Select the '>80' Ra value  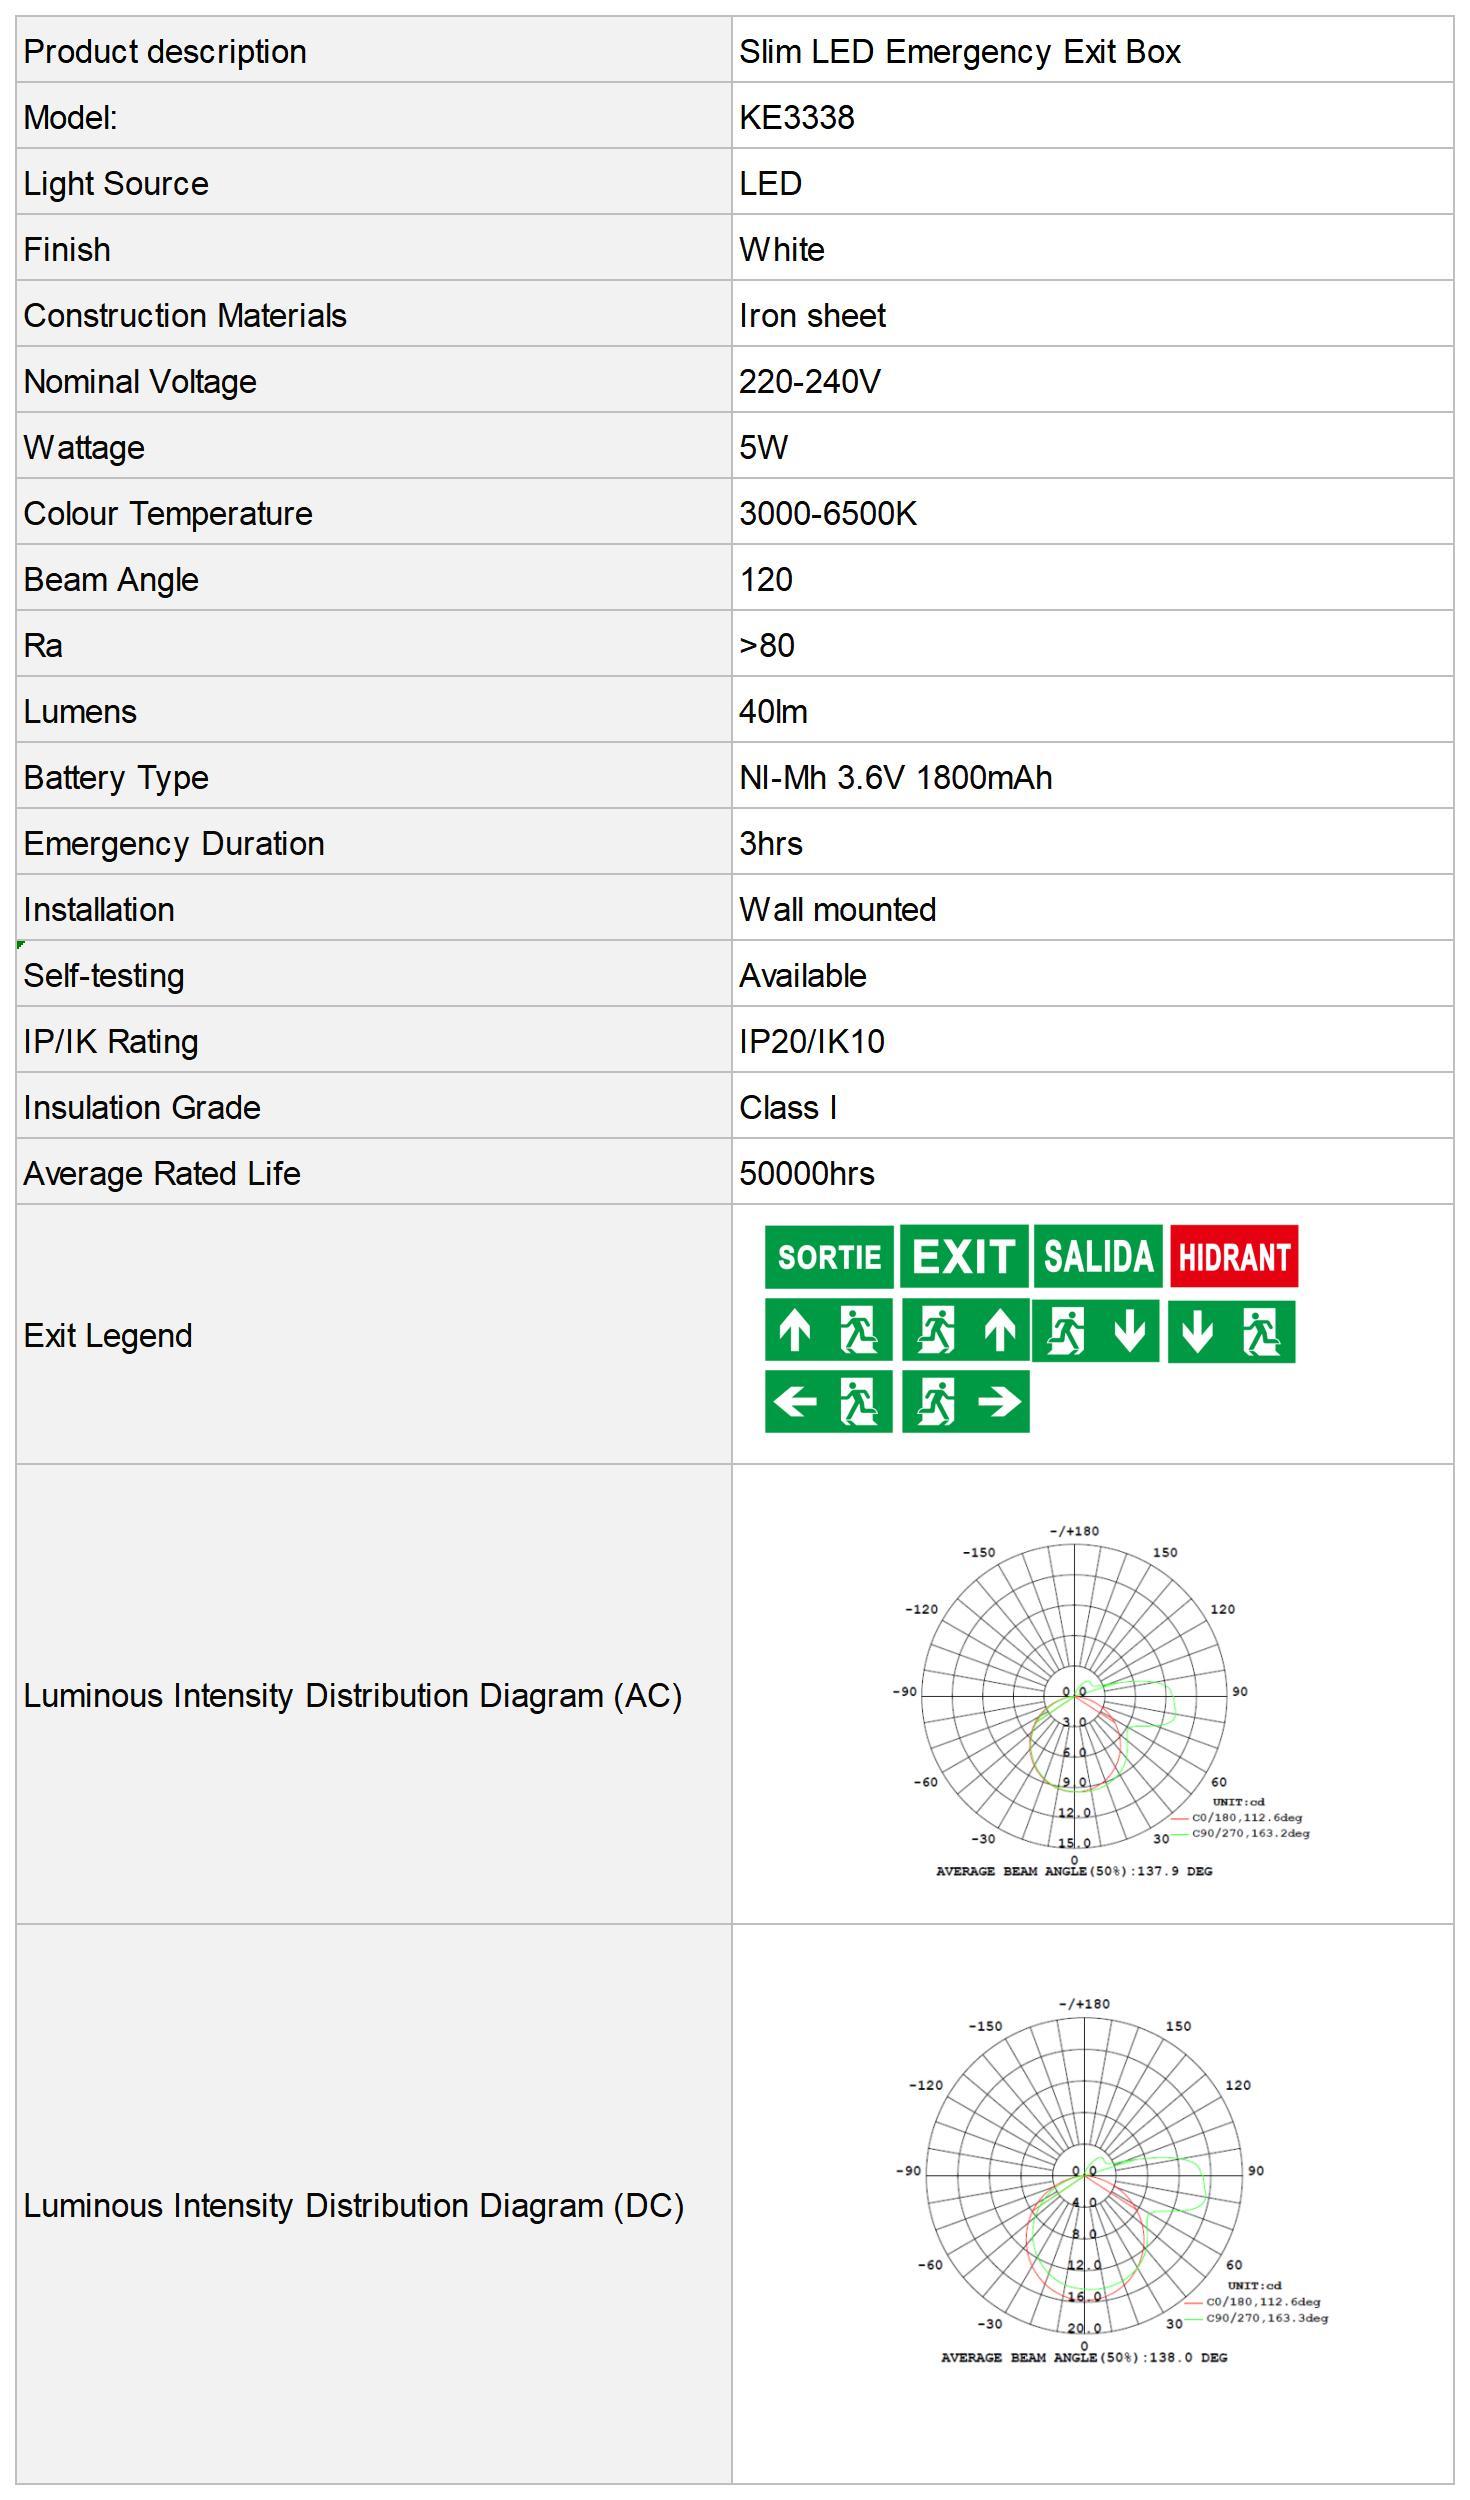[767, 645]
